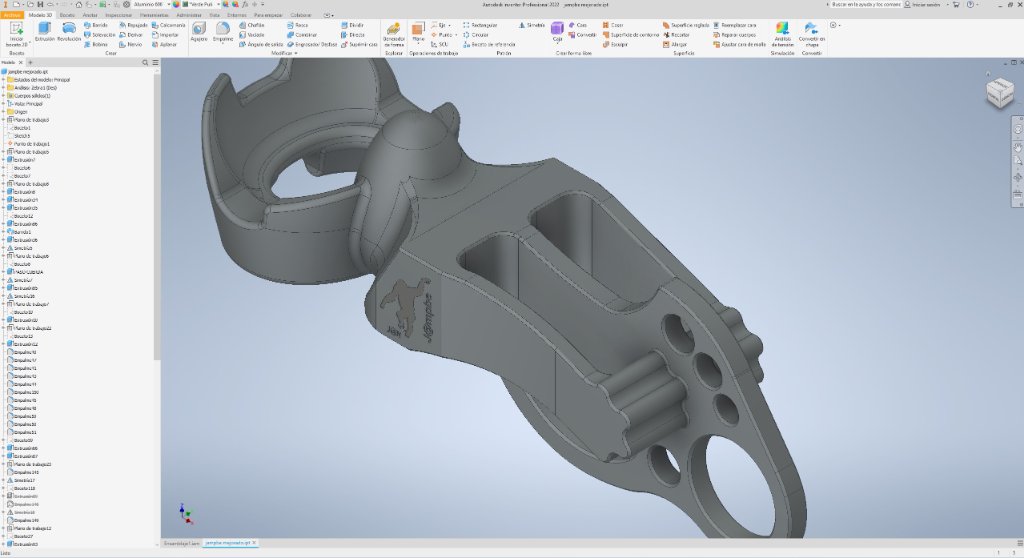Select the Calcomanía decal tool

[x=168, y=25]
